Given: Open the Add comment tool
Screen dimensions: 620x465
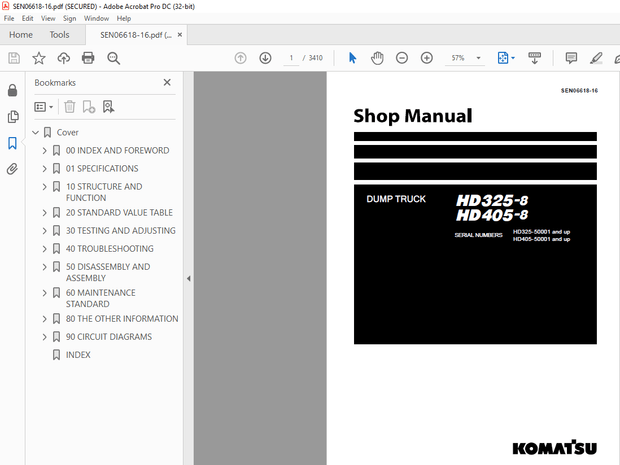Looking at the screenshot, I should [x=571, y=58].
